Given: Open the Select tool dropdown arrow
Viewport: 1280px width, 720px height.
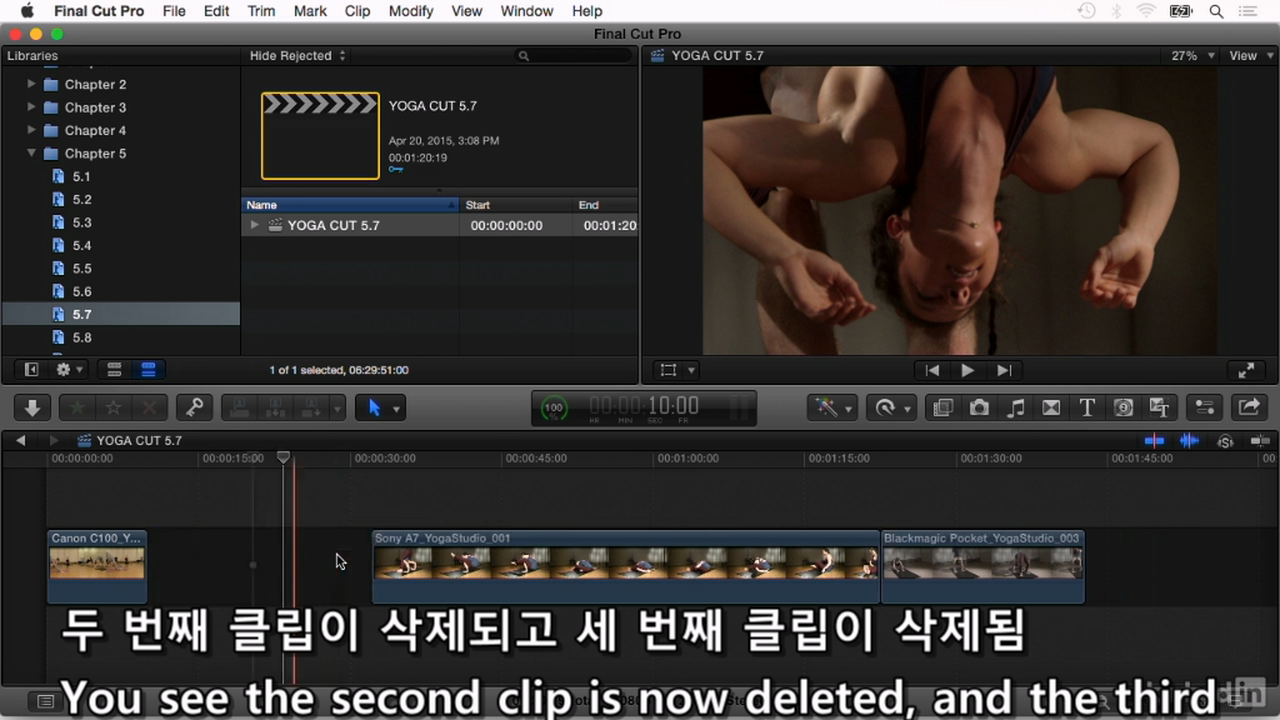Looking at the screenshot, I should pyautogui.click(x=397, y=408).
